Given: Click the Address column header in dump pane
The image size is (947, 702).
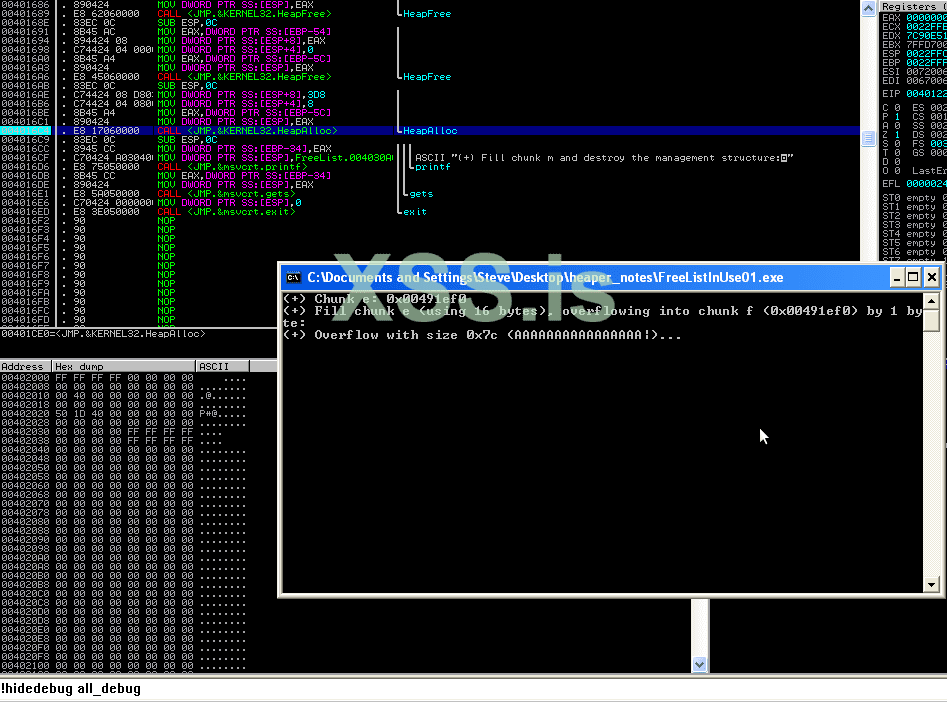Looking at the screenshot, I should coord(25,366).
